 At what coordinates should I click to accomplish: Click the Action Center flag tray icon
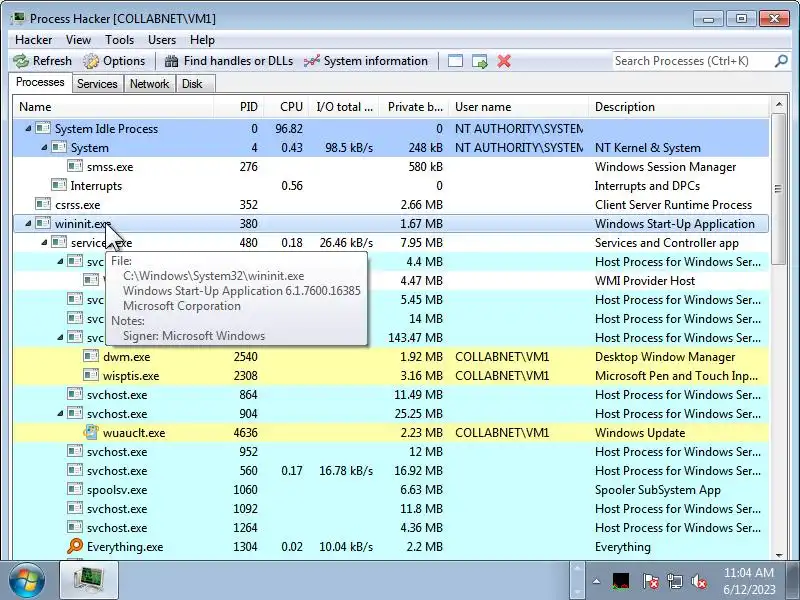[x=650, y=581]
